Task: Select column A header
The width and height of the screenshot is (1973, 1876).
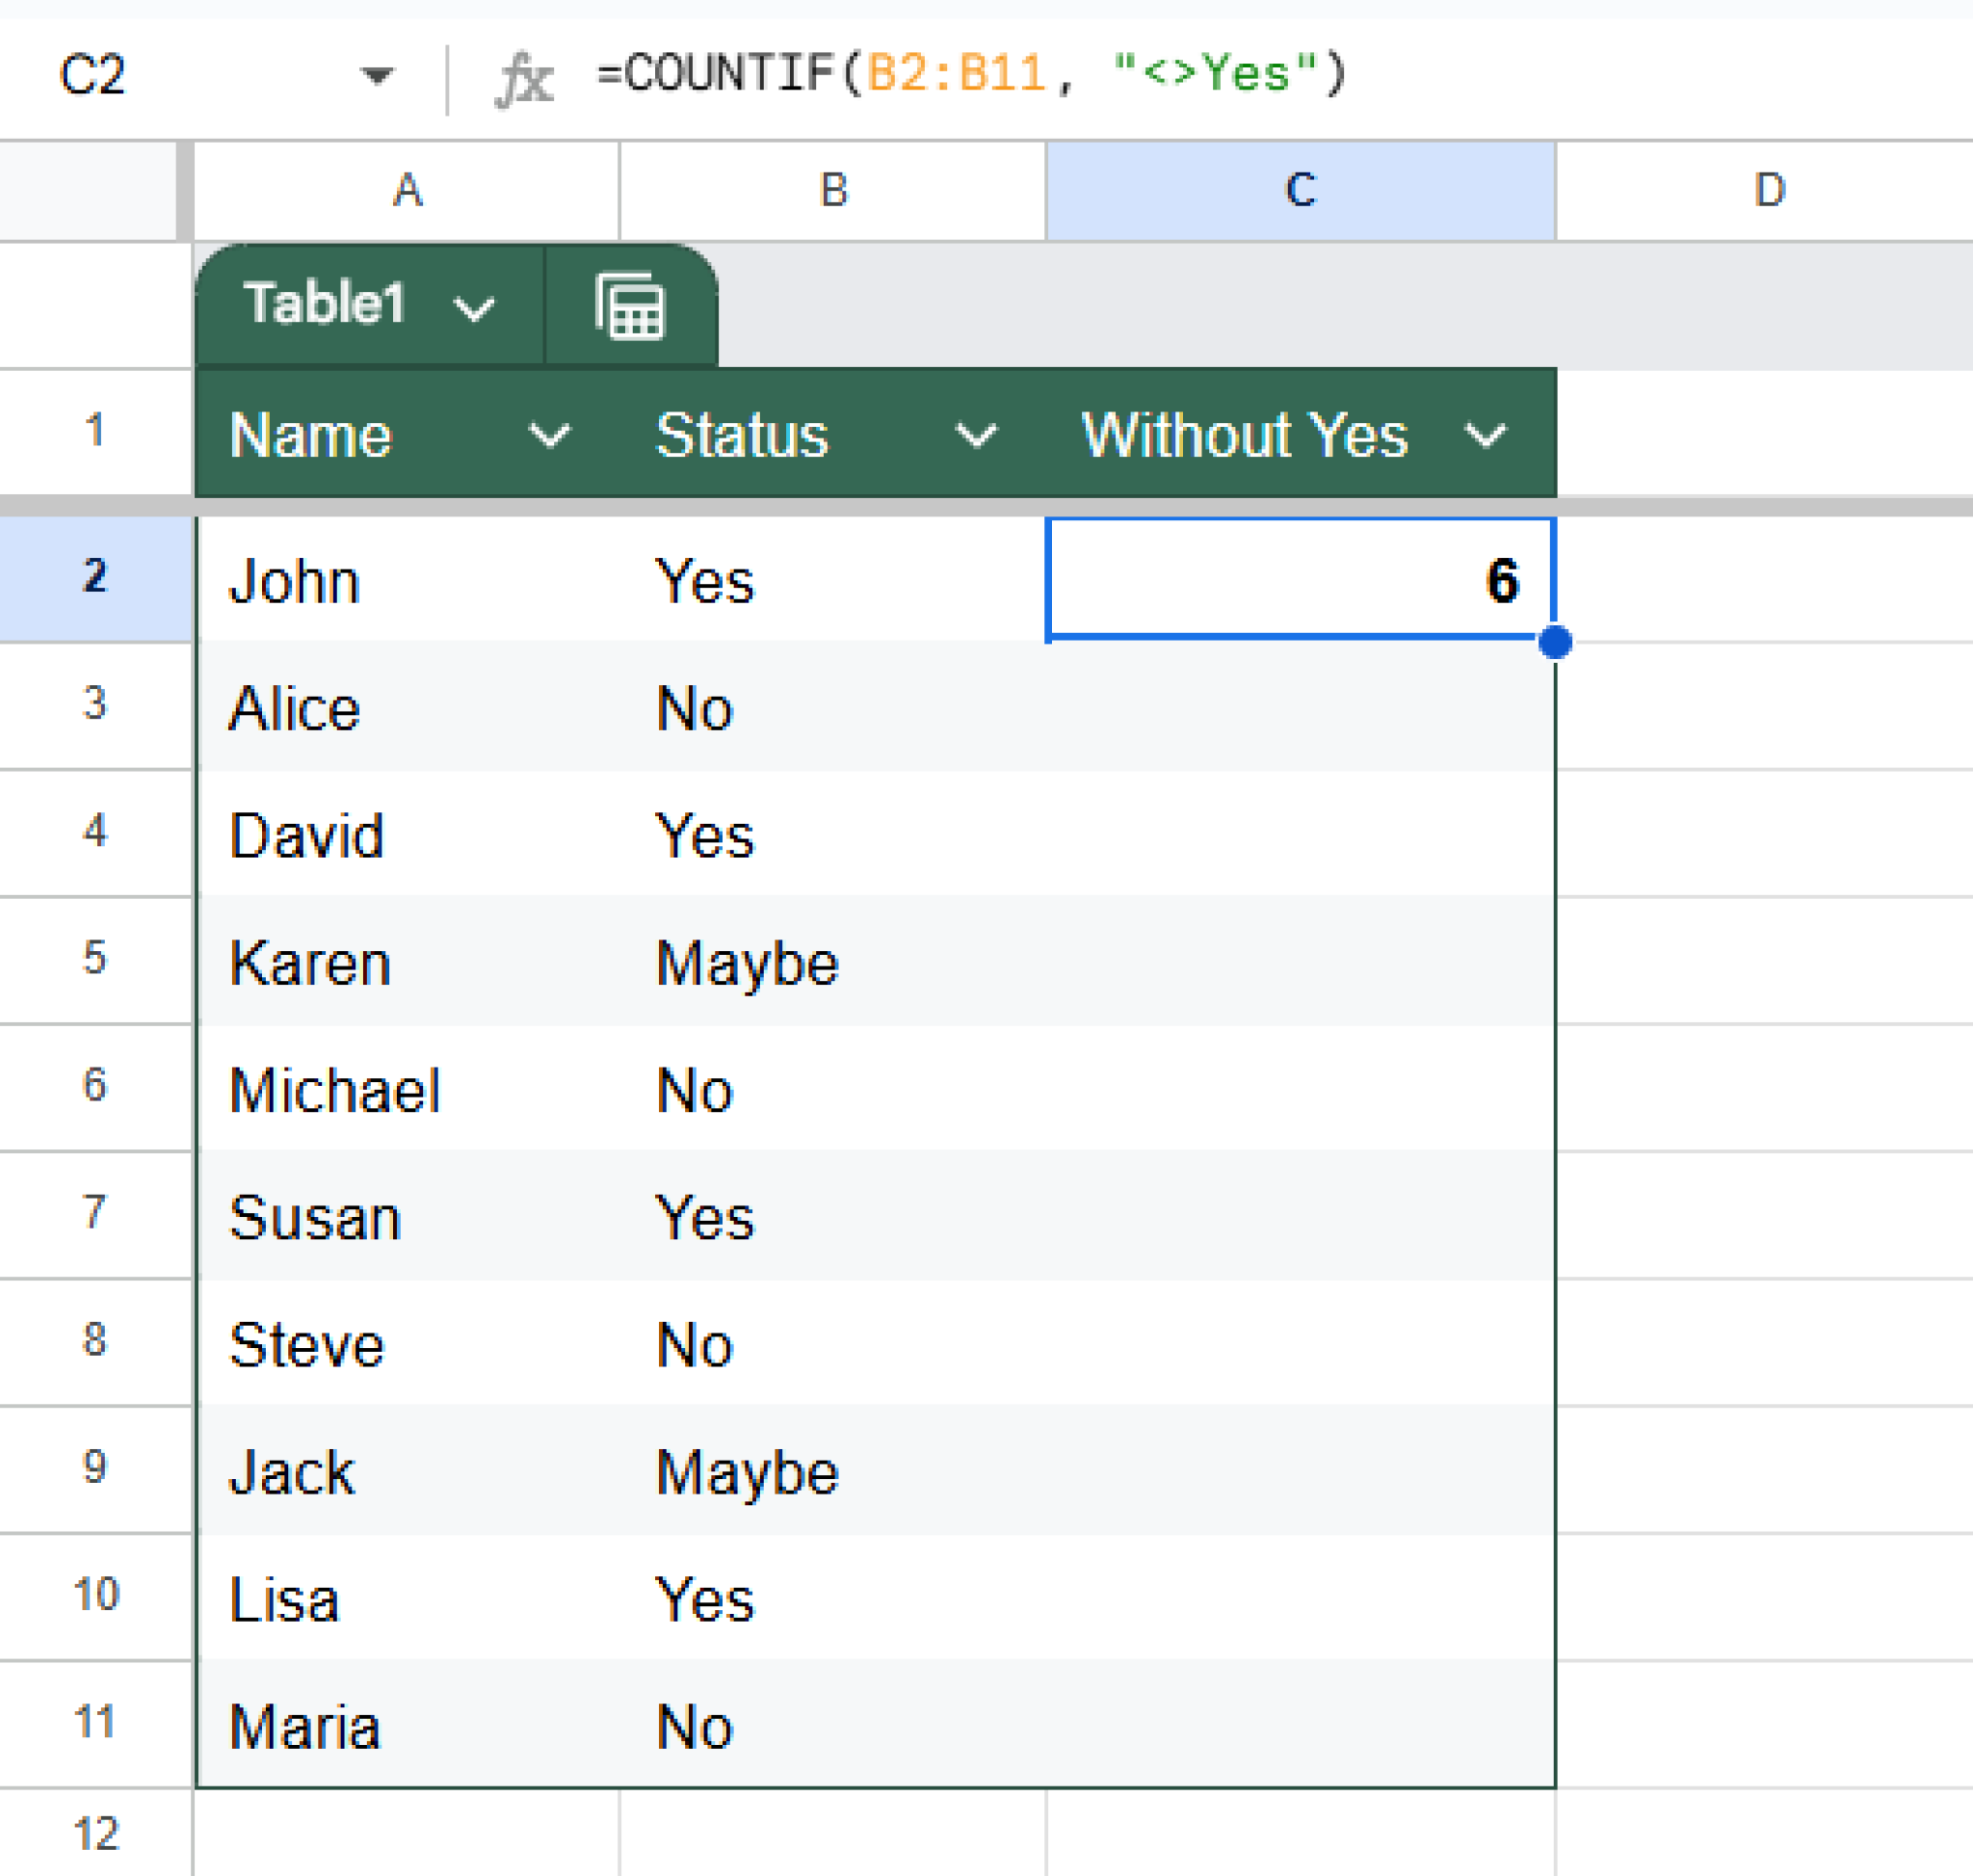Action: 408,190
